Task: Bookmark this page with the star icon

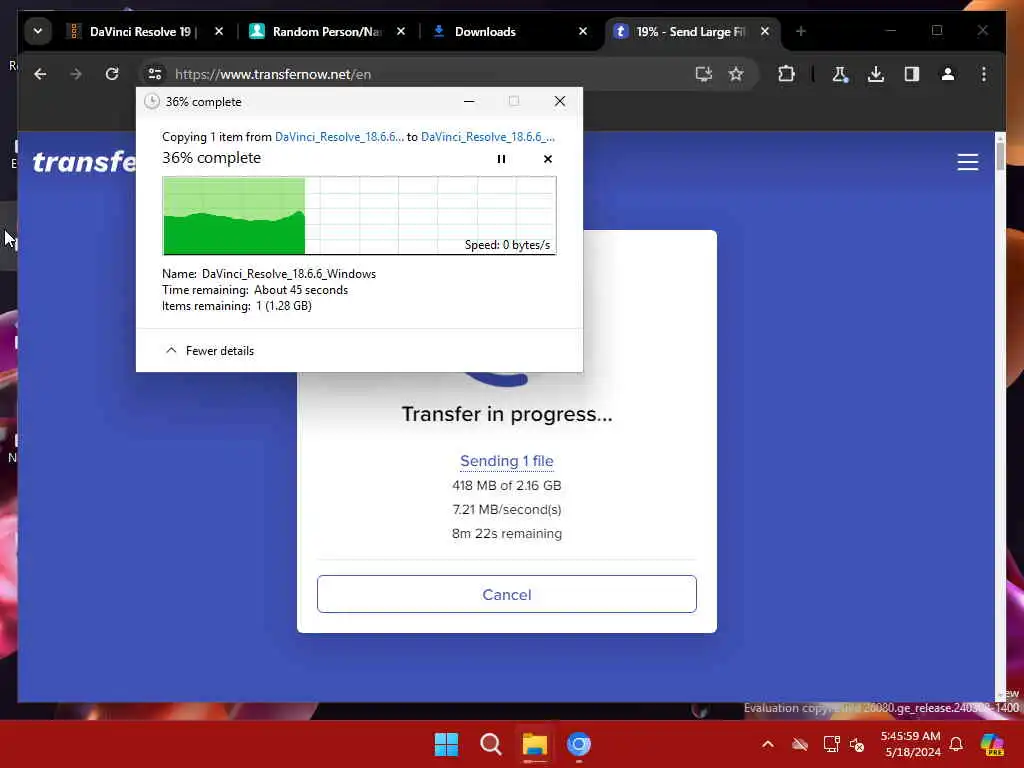Action: point(736,74)
